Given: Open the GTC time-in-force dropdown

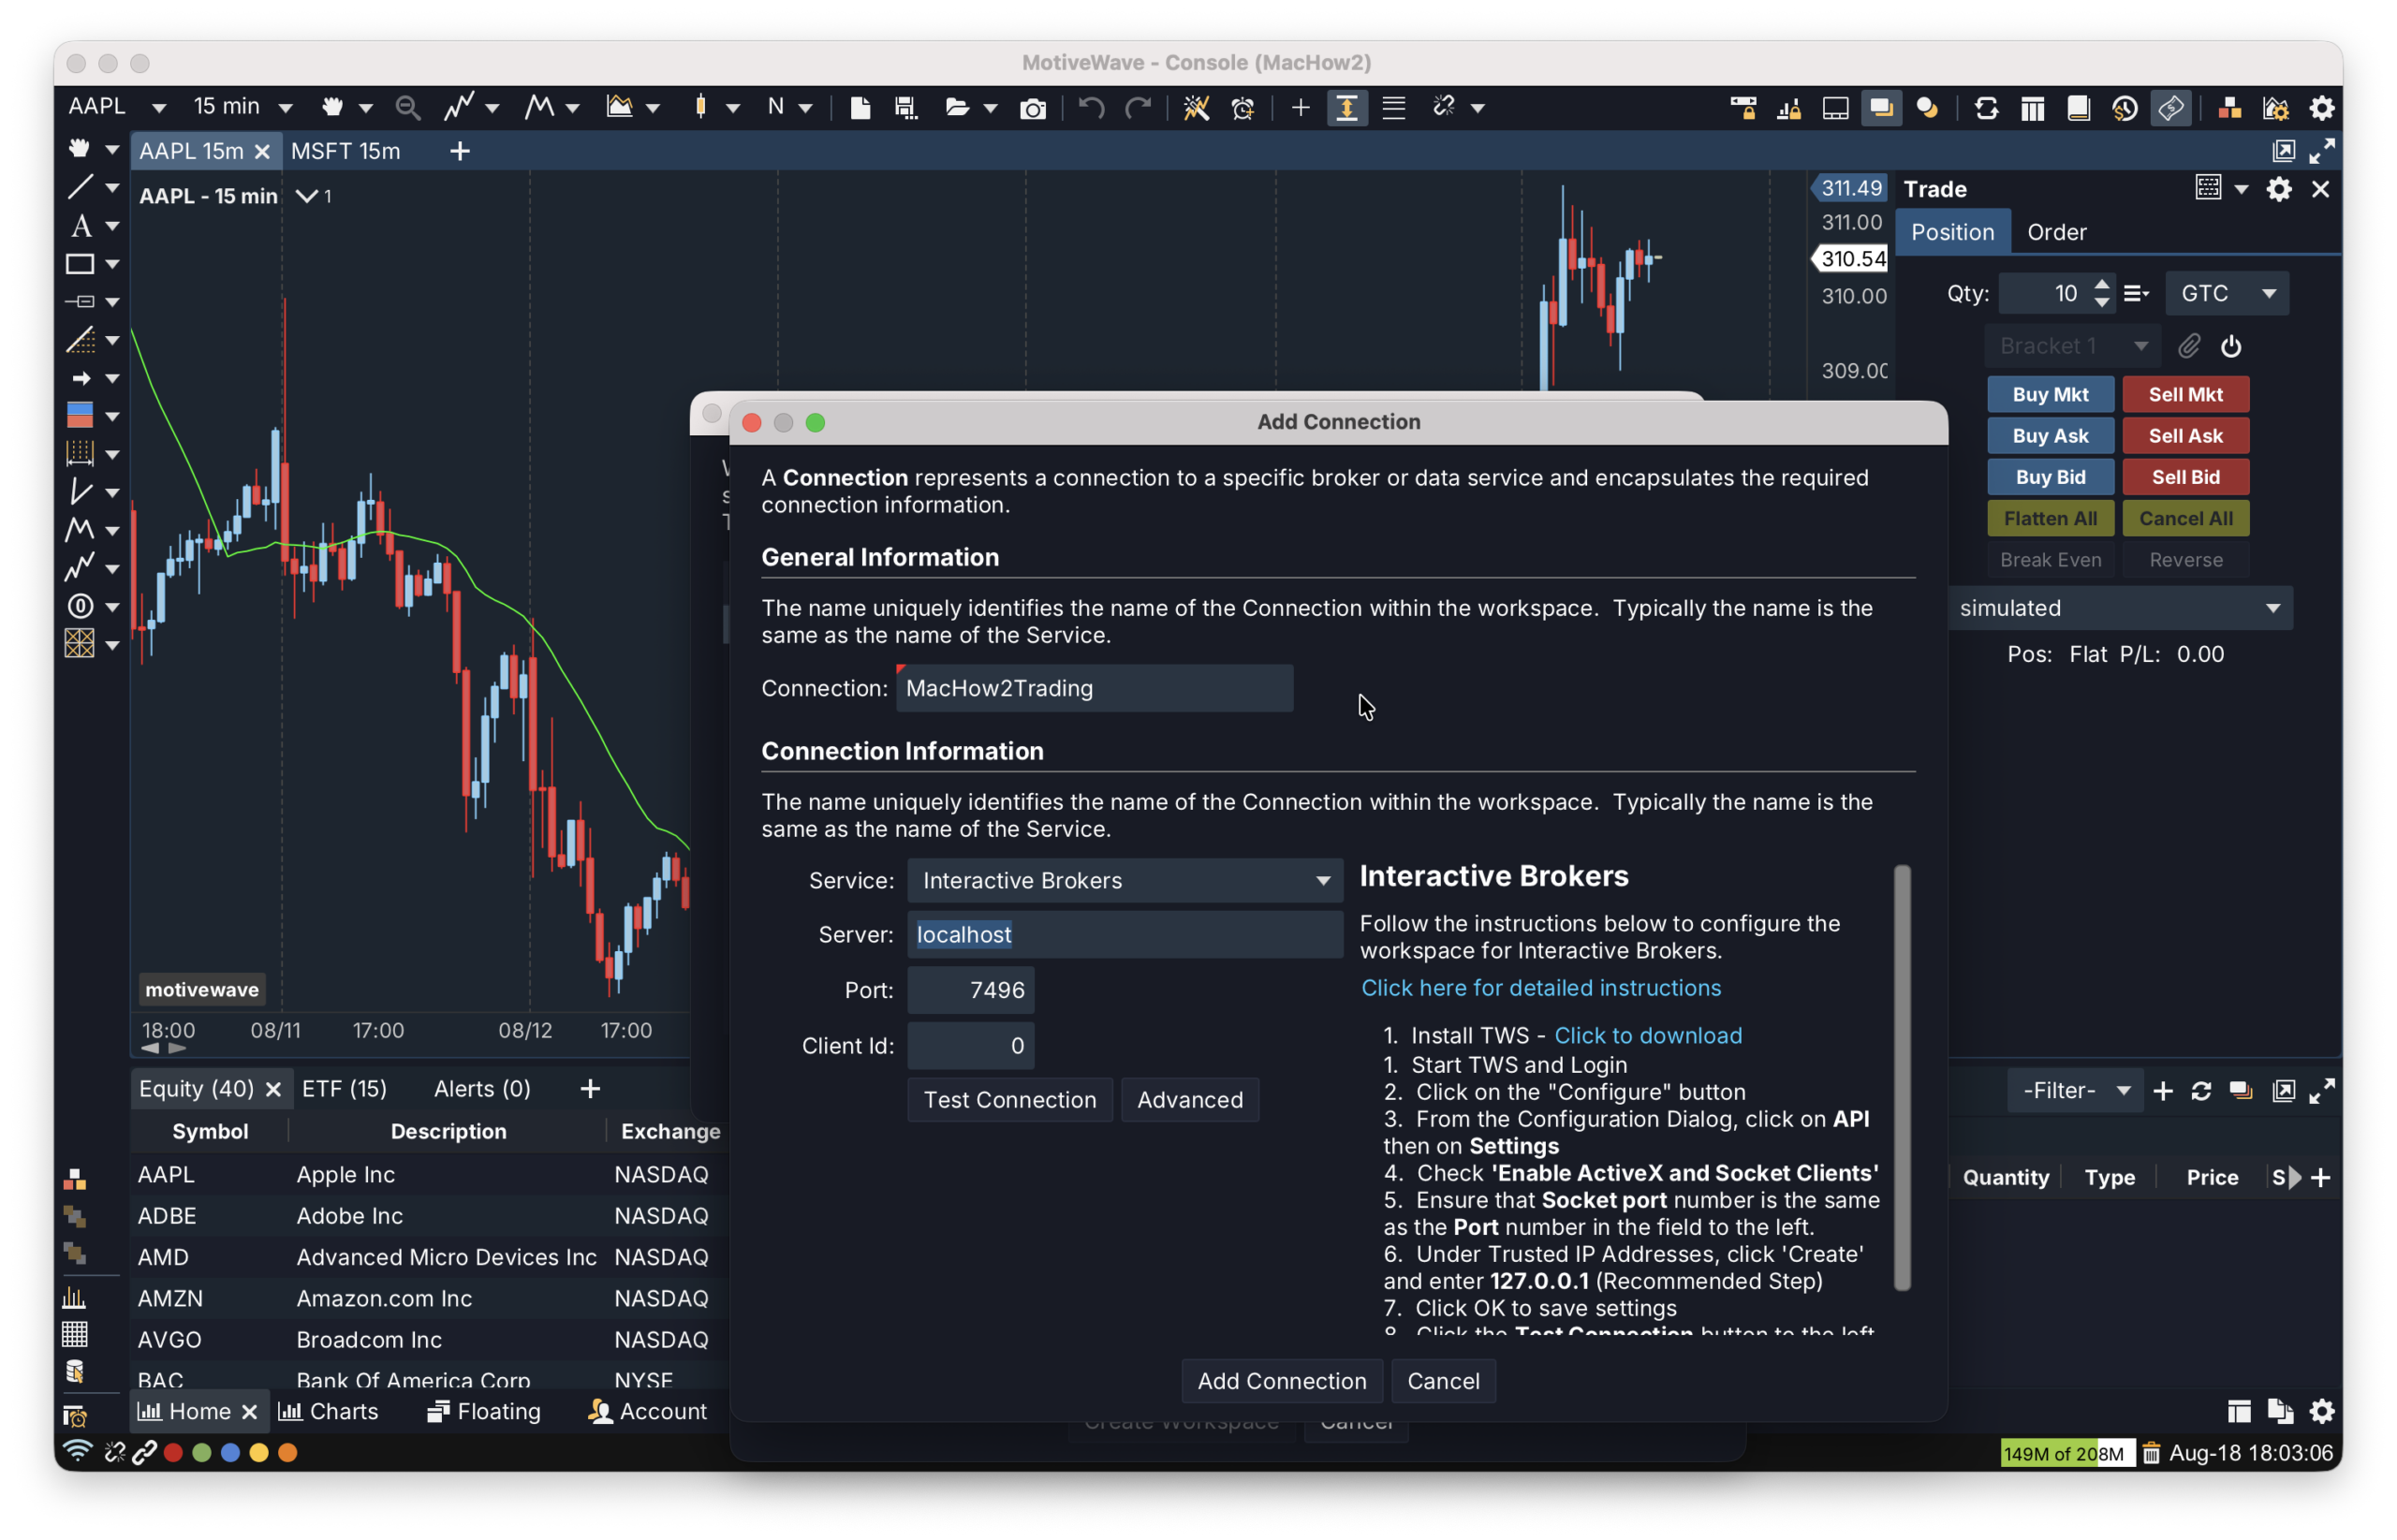Looking at the screenshot, I should click(2226, 293).
